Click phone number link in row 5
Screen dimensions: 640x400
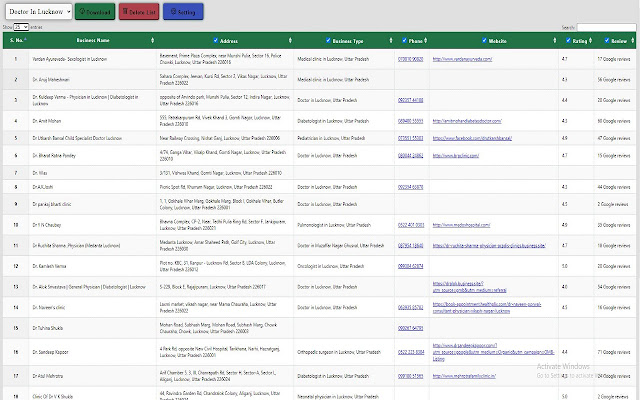click(x=410, y=138)
